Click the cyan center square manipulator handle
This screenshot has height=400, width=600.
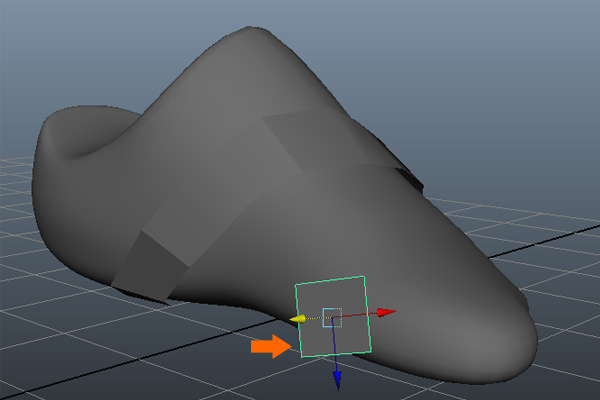tap(332, 317)
